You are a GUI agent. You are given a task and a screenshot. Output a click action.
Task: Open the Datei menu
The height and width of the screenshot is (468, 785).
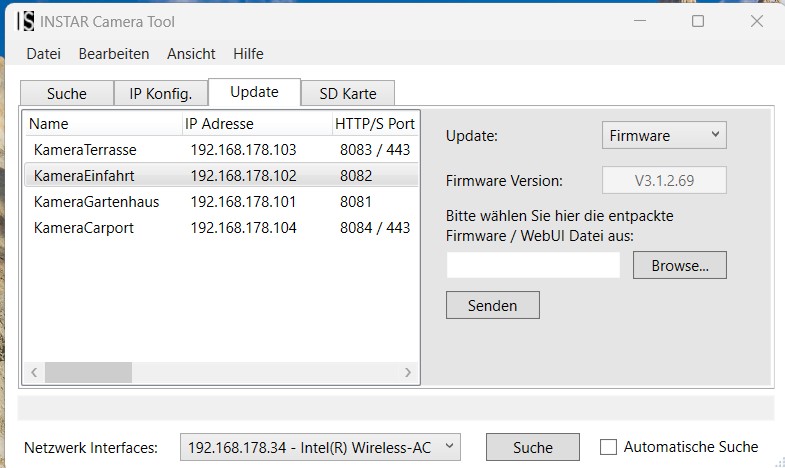[44, 54]
